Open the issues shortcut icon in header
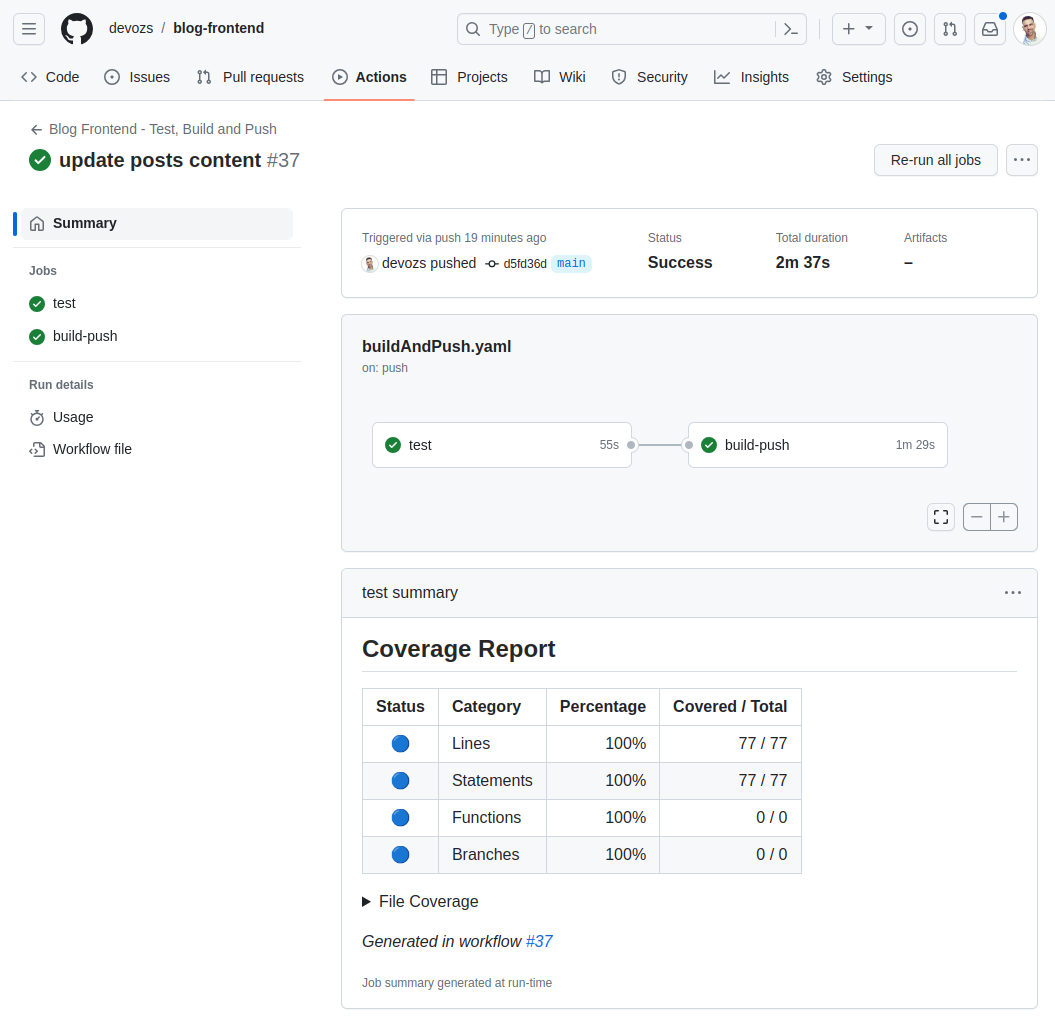The width and height of the screenshot is (1055, 1019). [910, 29]
